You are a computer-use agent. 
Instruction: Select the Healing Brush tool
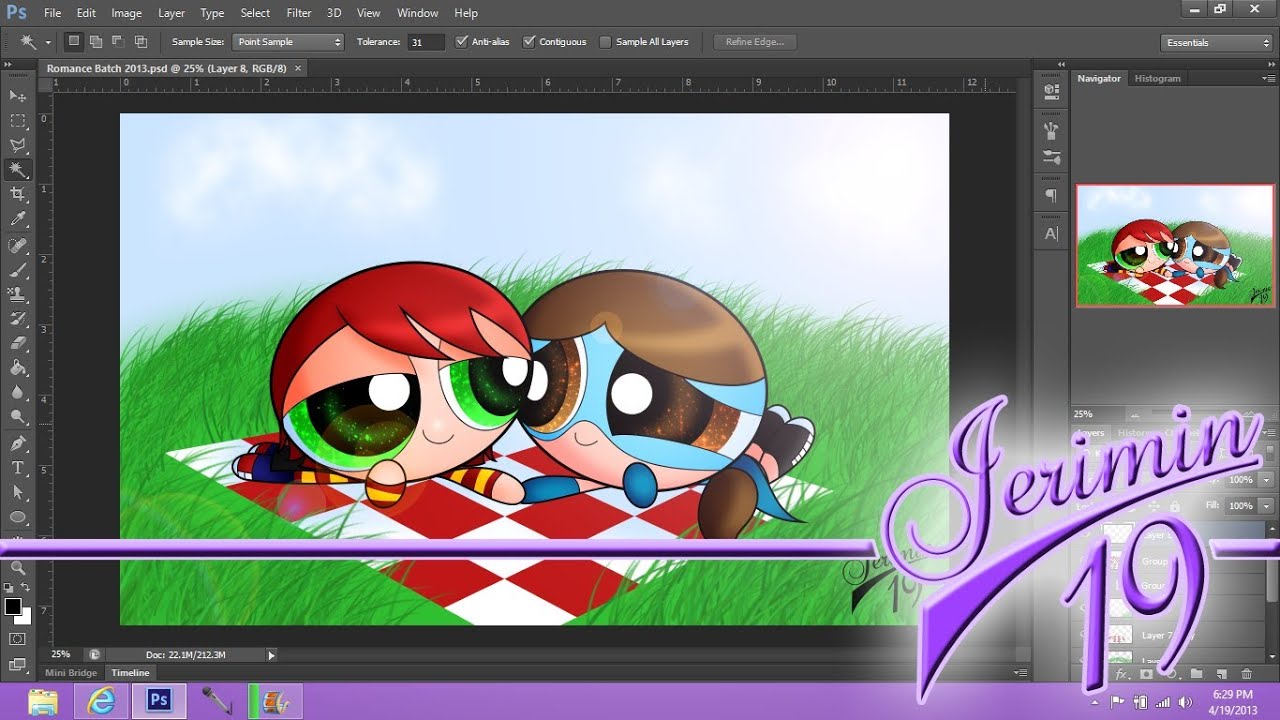click(18, 245)
